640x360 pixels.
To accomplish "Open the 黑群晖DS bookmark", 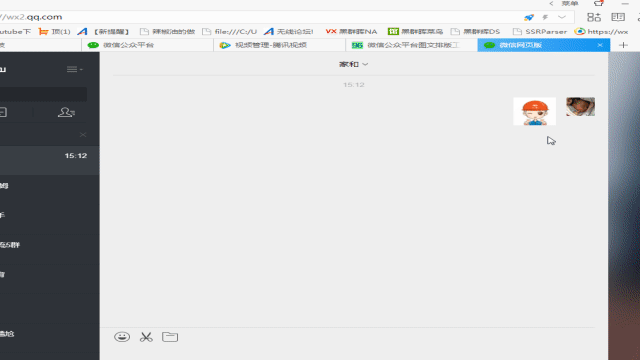I will tap(476, 31).
